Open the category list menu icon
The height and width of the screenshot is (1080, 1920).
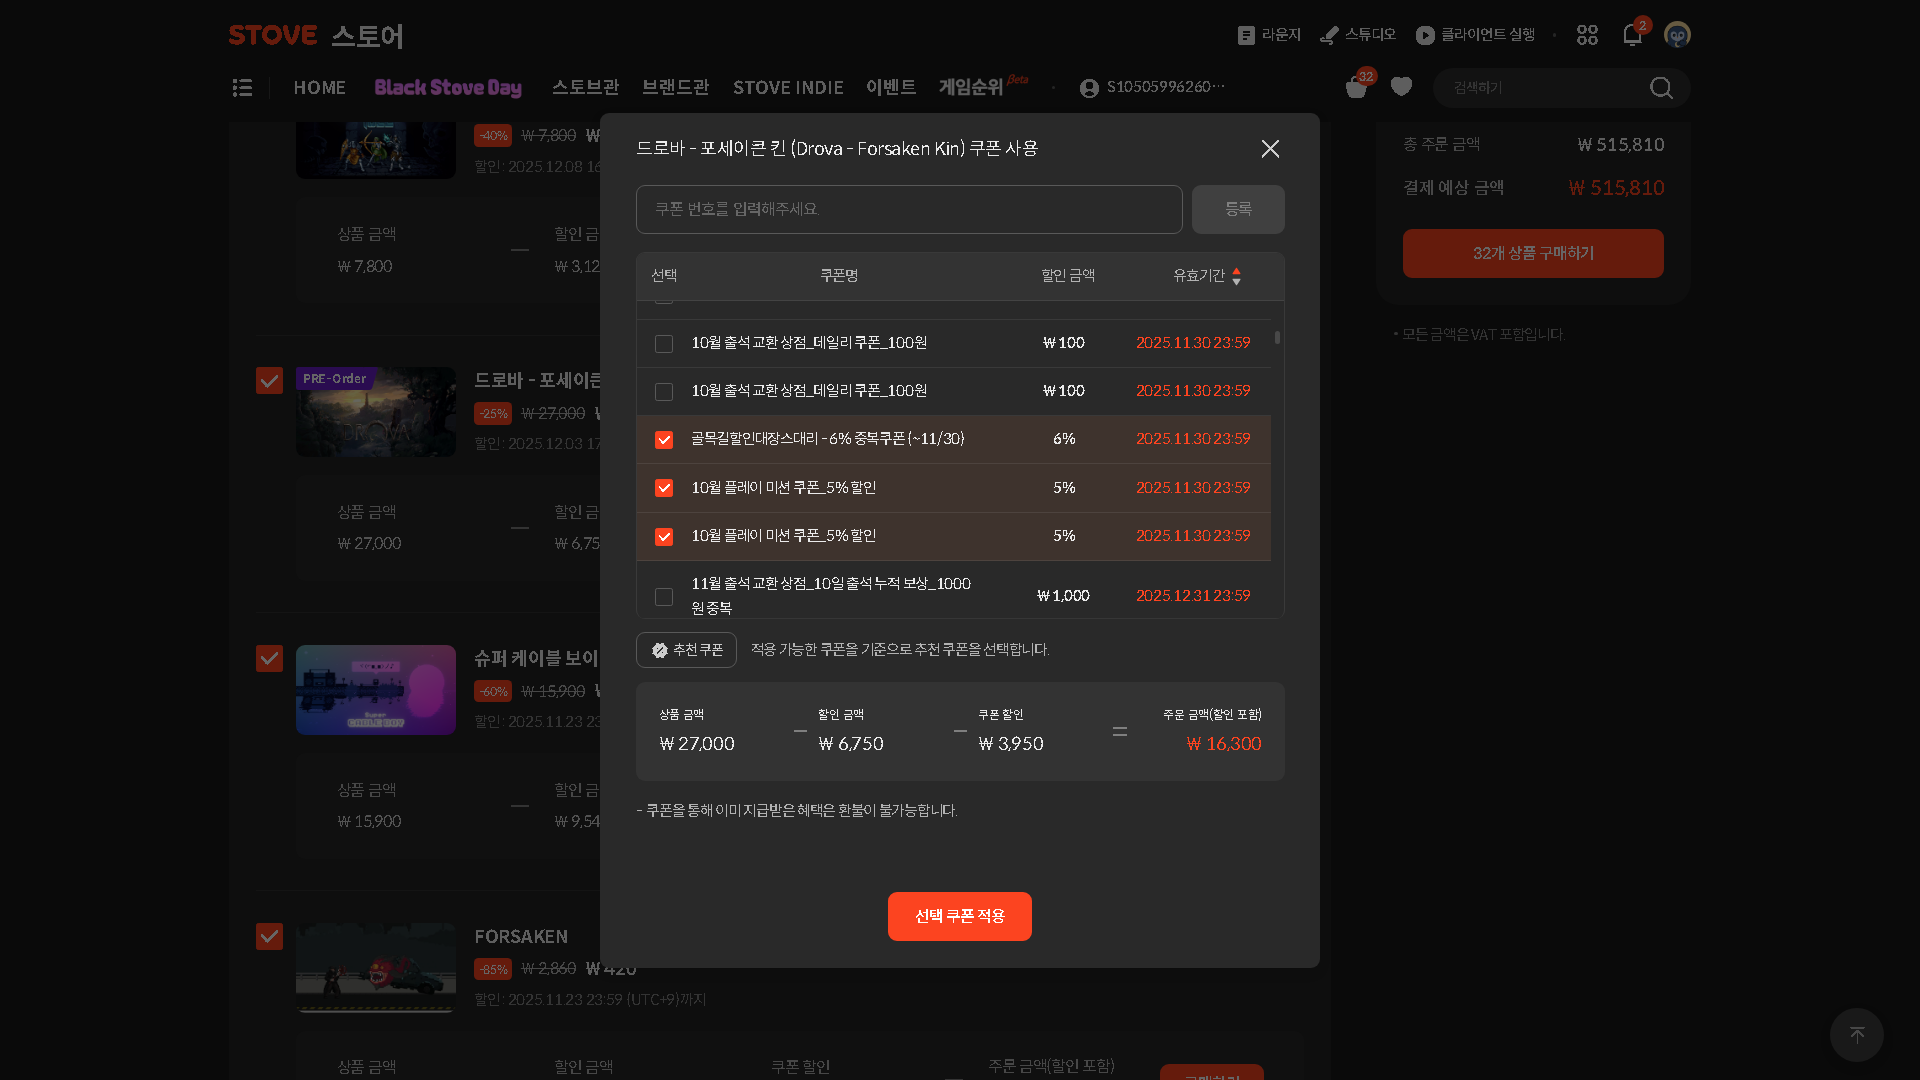(x=242, y=88)
